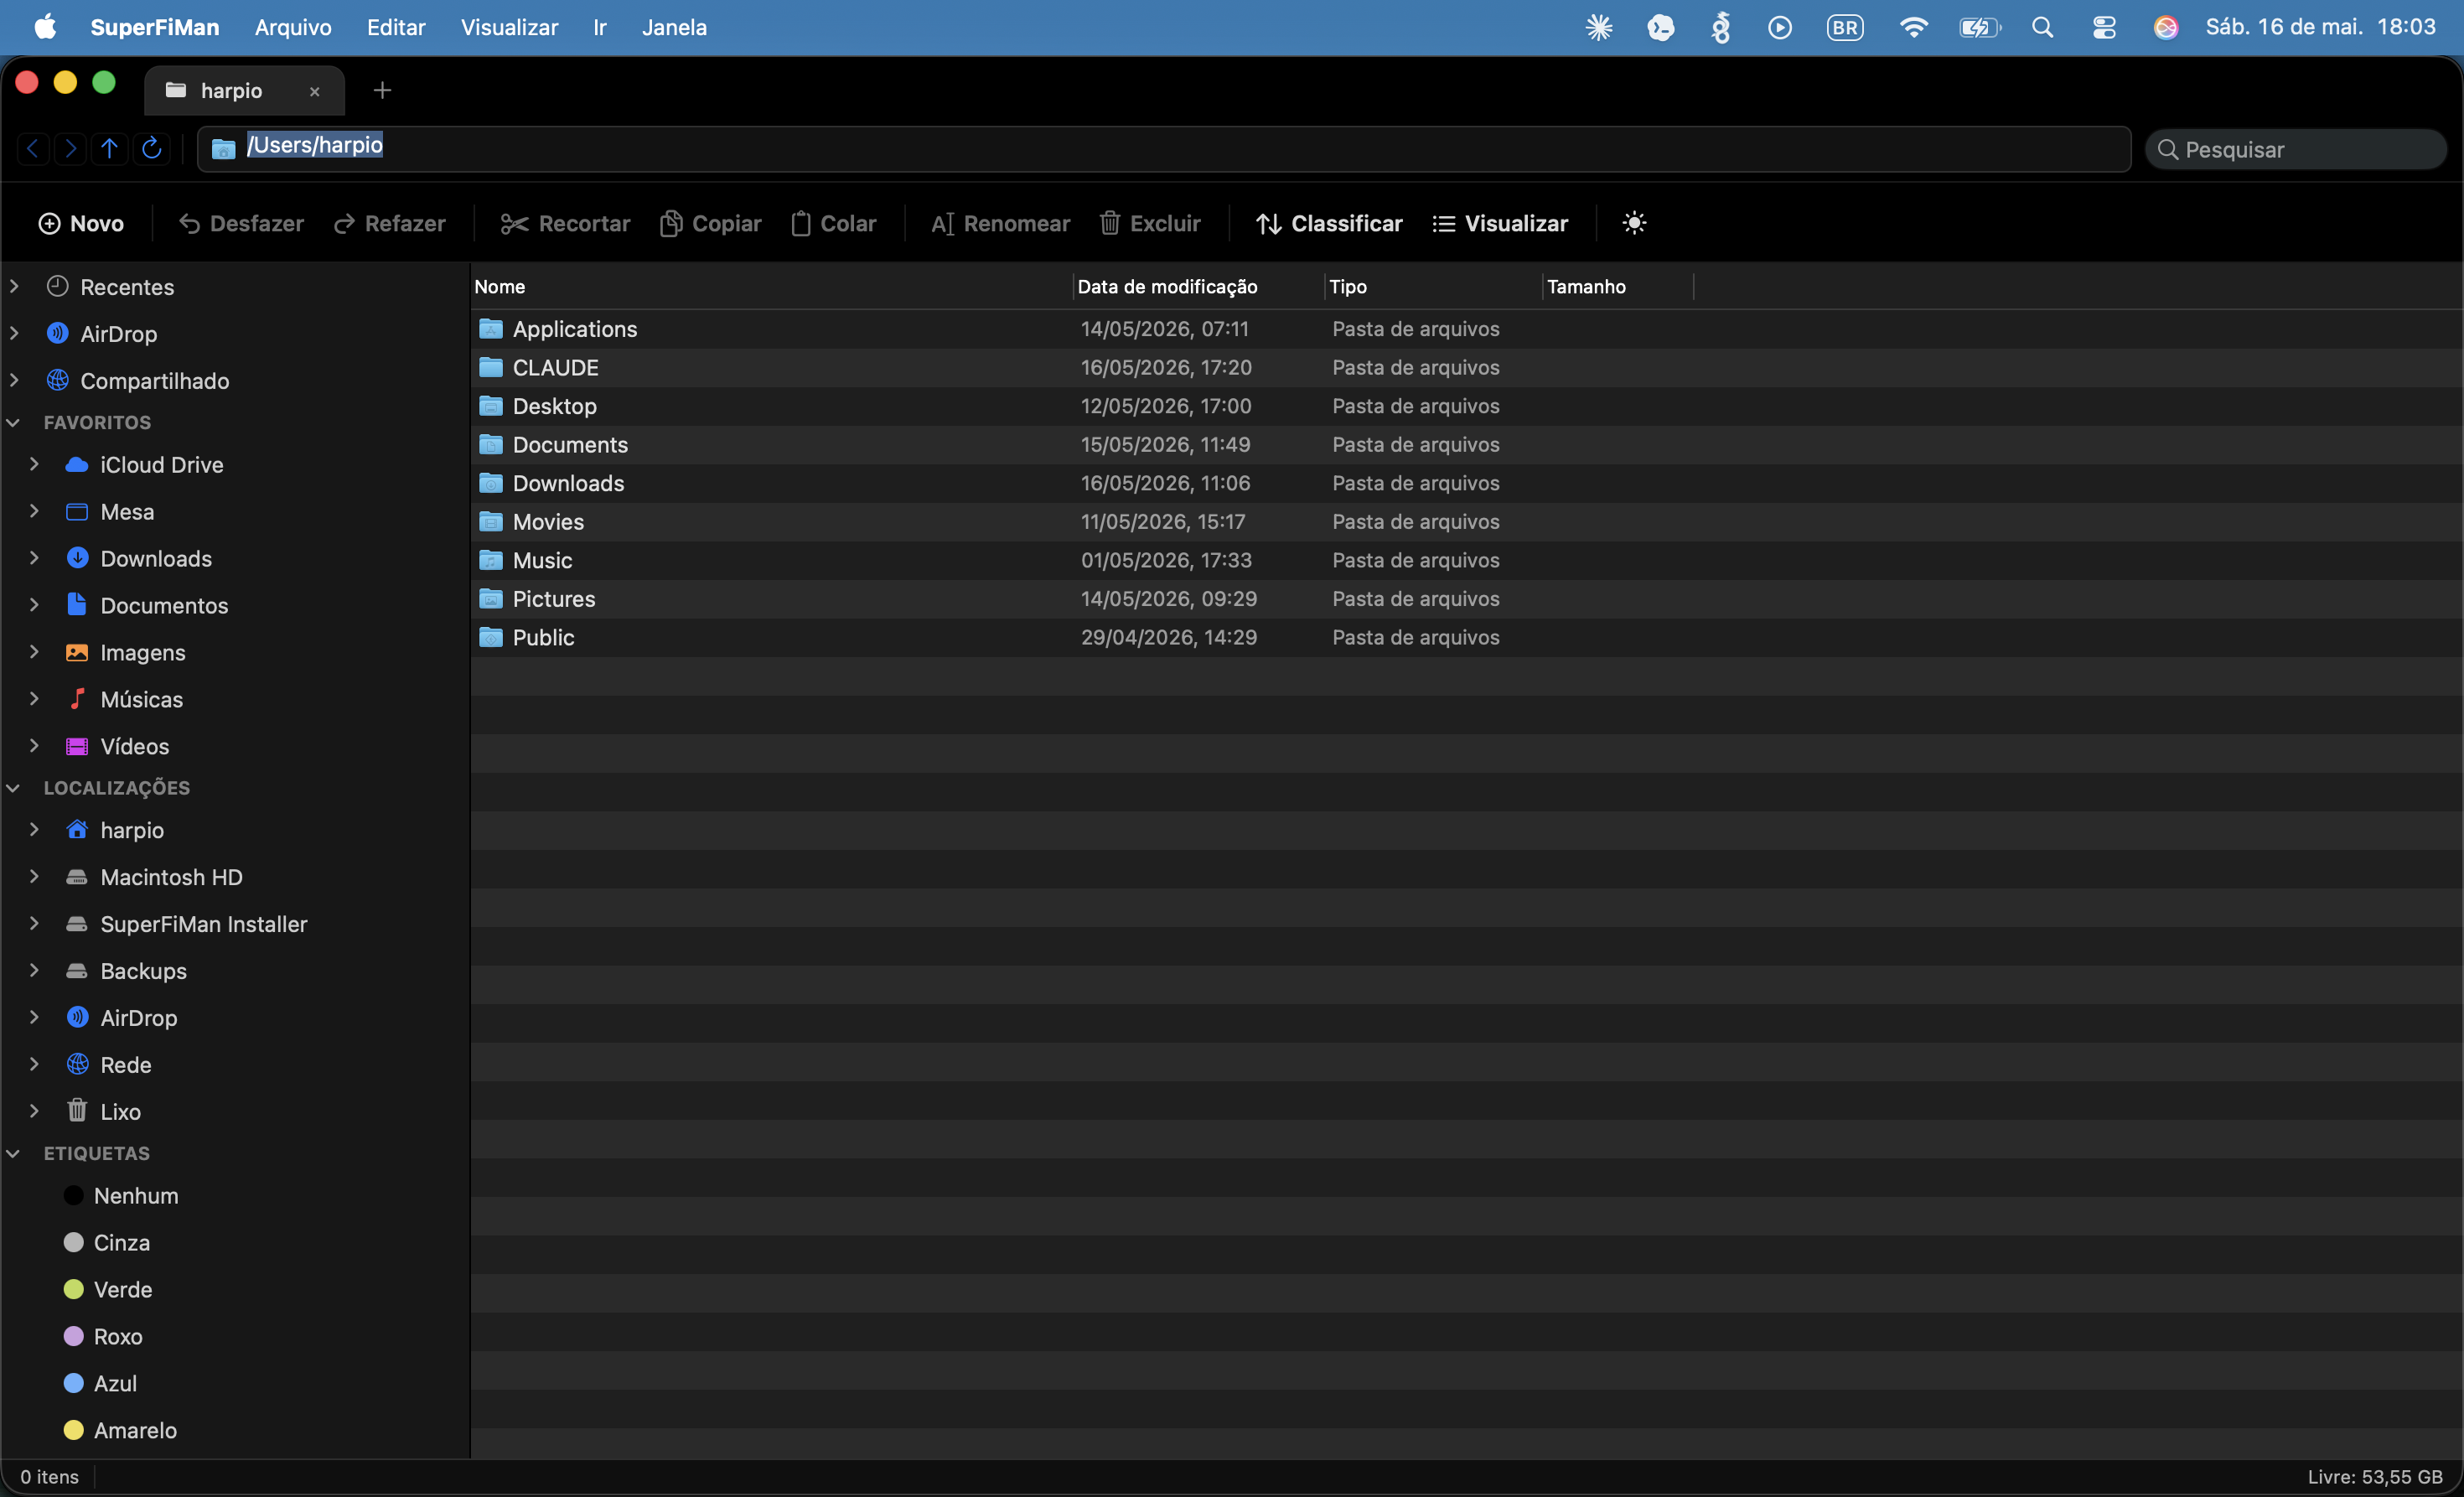Viewport: 2464px width, 1497px height.
Task: Collapse the LOCALIZAÇÕES section
Action: tap(13, 788)
